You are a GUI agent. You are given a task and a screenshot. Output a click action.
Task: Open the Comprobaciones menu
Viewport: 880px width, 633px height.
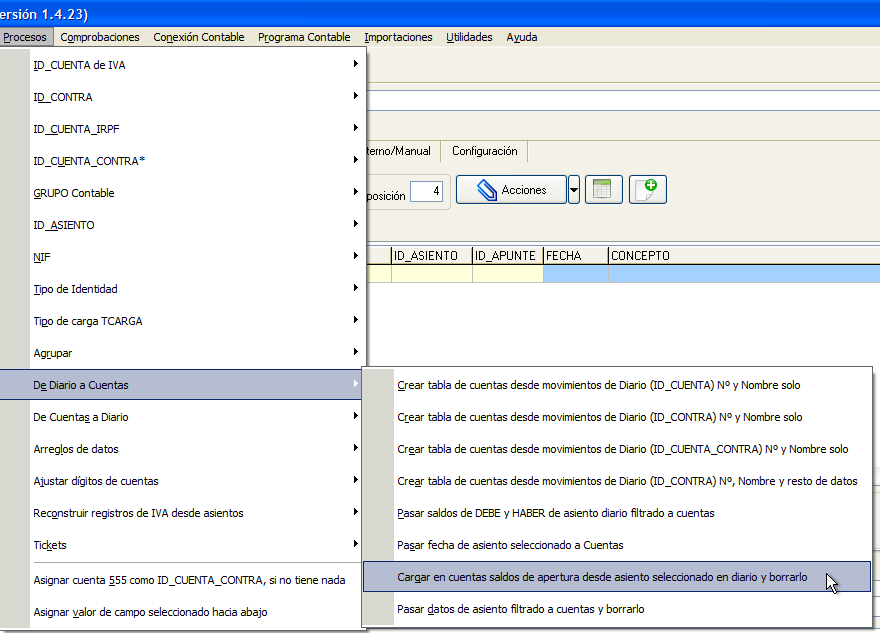[x=100, y=37]
